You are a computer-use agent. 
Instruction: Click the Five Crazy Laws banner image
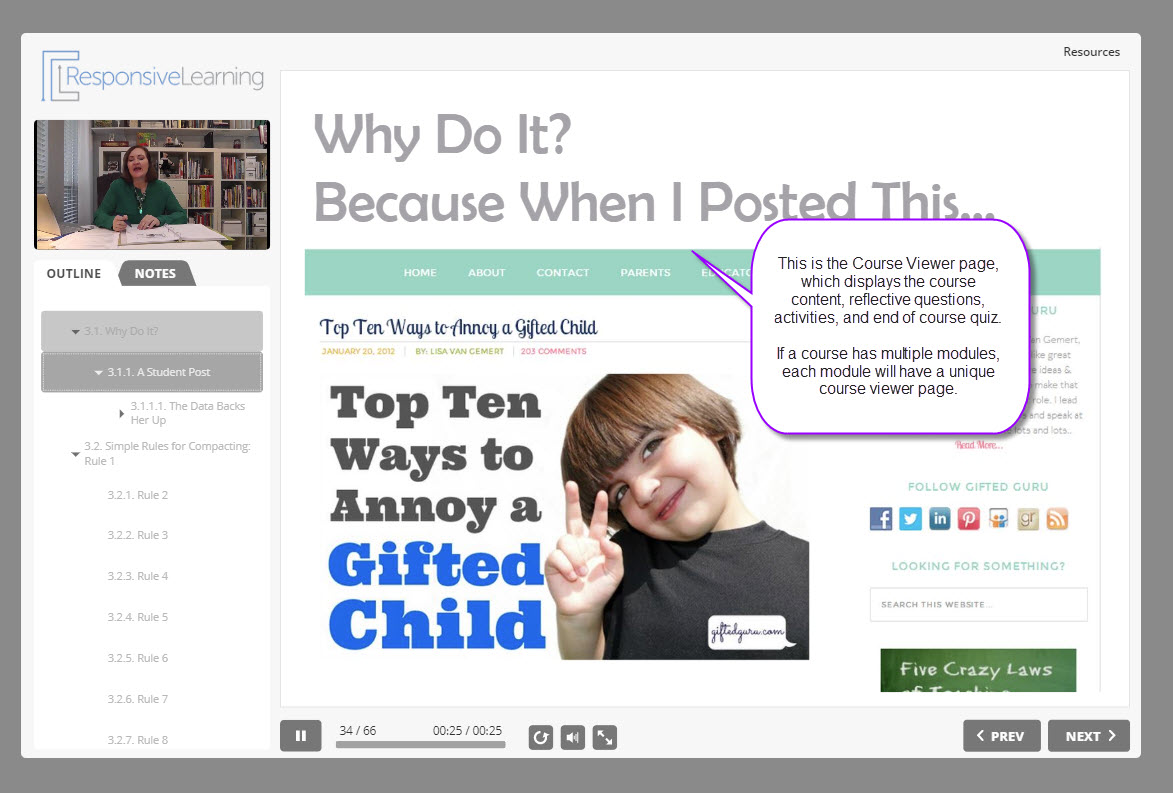tap(978, 670)
